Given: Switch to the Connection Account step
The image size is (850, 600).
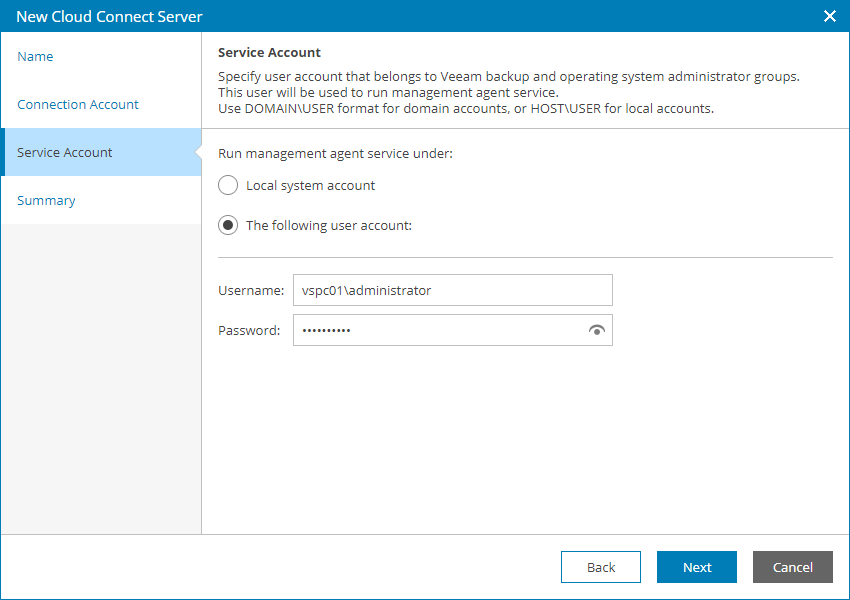Looking at the screenshot, I should [x=78, y=104].
